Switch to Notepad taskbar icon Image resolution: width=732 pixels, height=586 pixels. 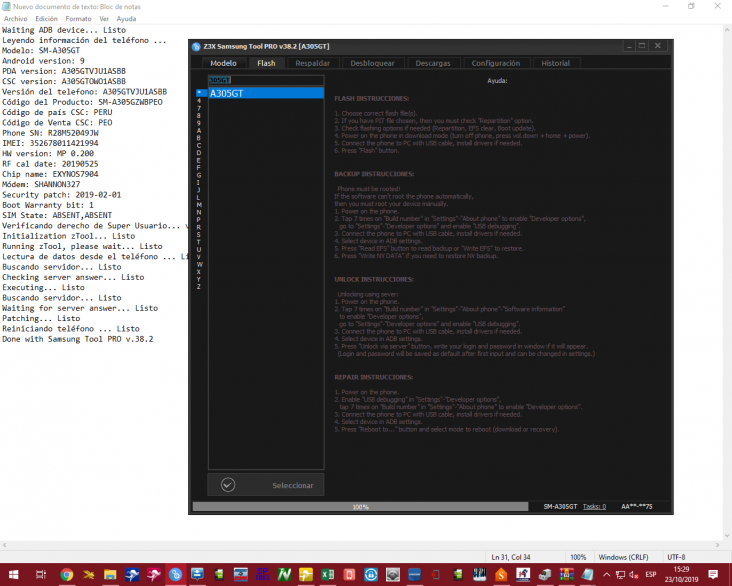(x=588, y=574)
